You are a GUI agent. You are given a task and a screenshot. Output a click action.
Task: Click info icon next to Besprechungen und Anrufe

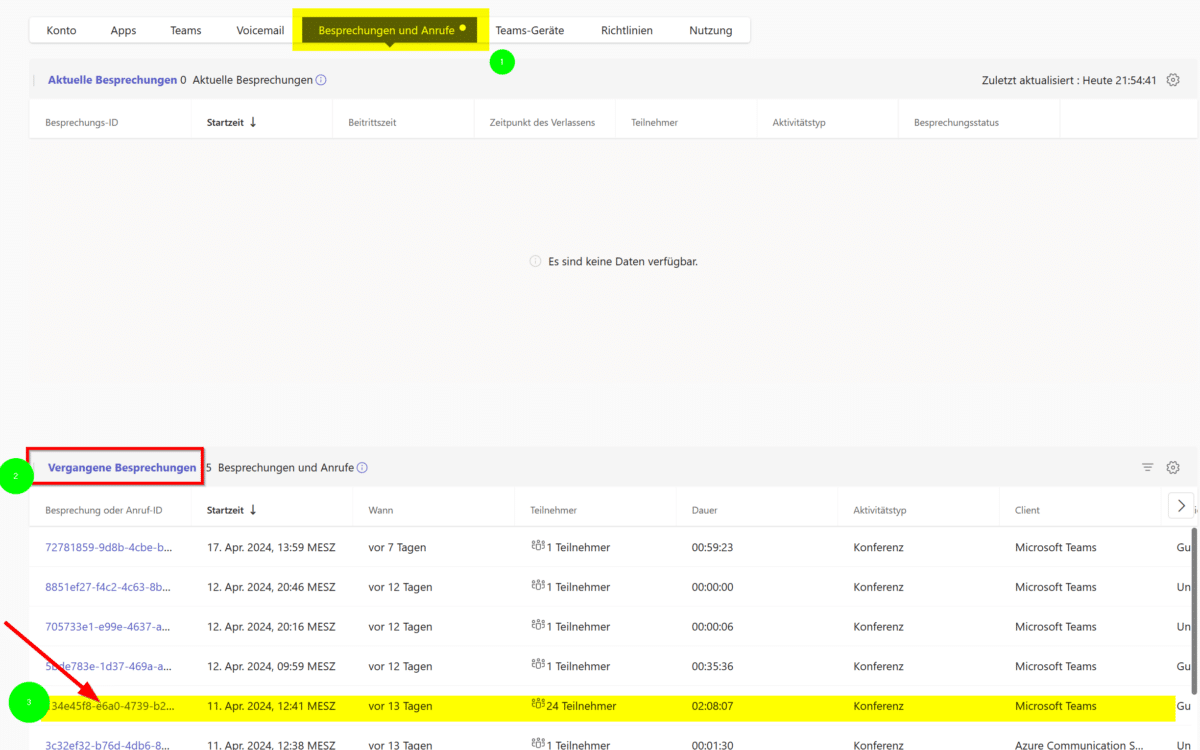[x=362, y=467]
